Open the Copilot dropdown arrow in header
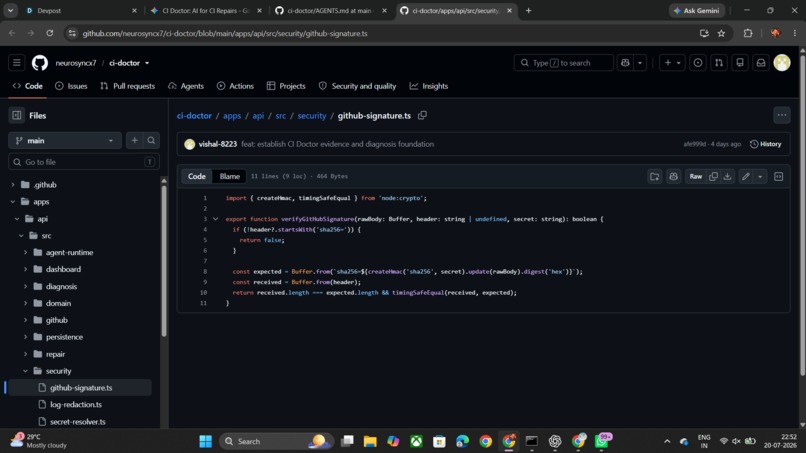The width and height of the screenshot is (806, 453). click(x=640, y=63)
